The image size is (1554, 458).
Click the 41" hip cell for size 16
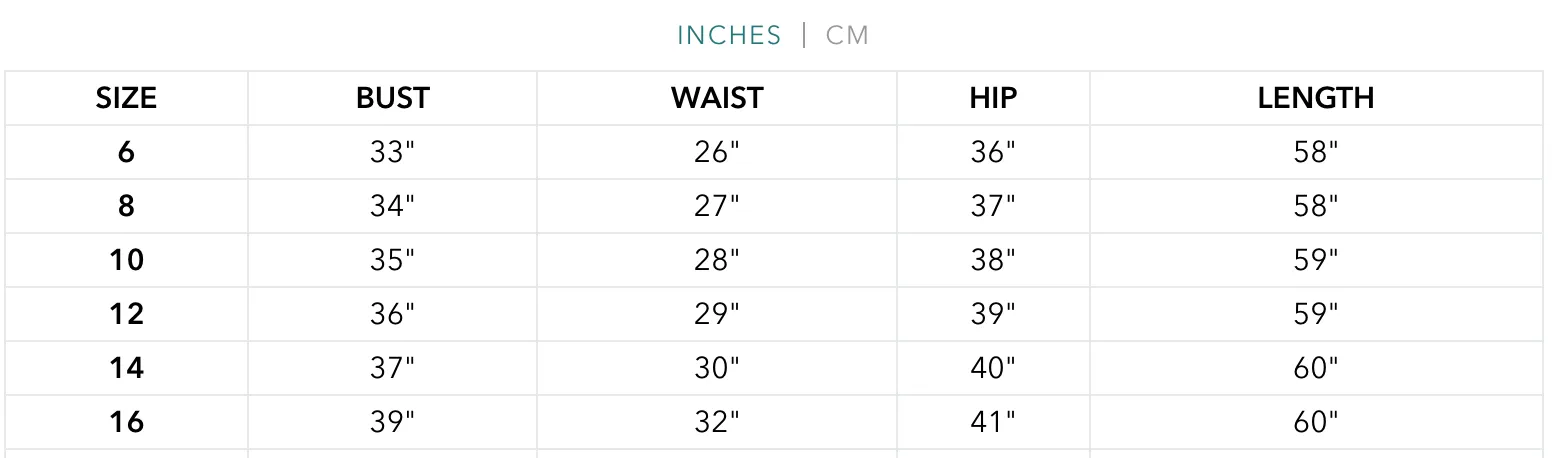tap(993, 422)
